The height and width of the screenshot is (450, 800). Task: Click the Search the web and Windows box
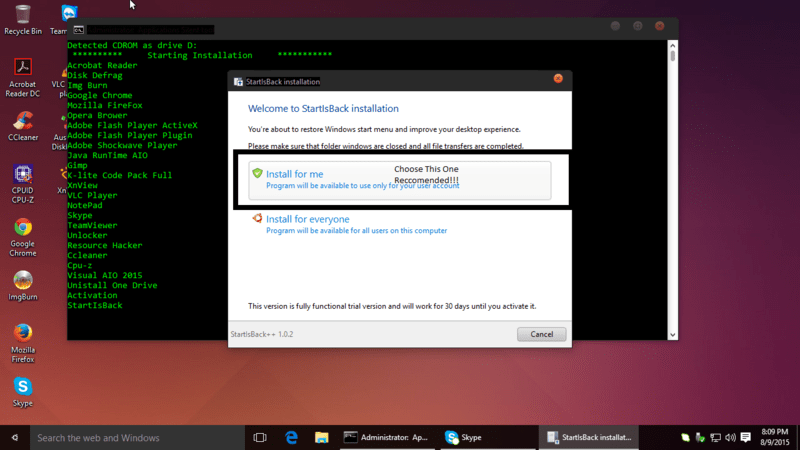[x=138, y=437]
